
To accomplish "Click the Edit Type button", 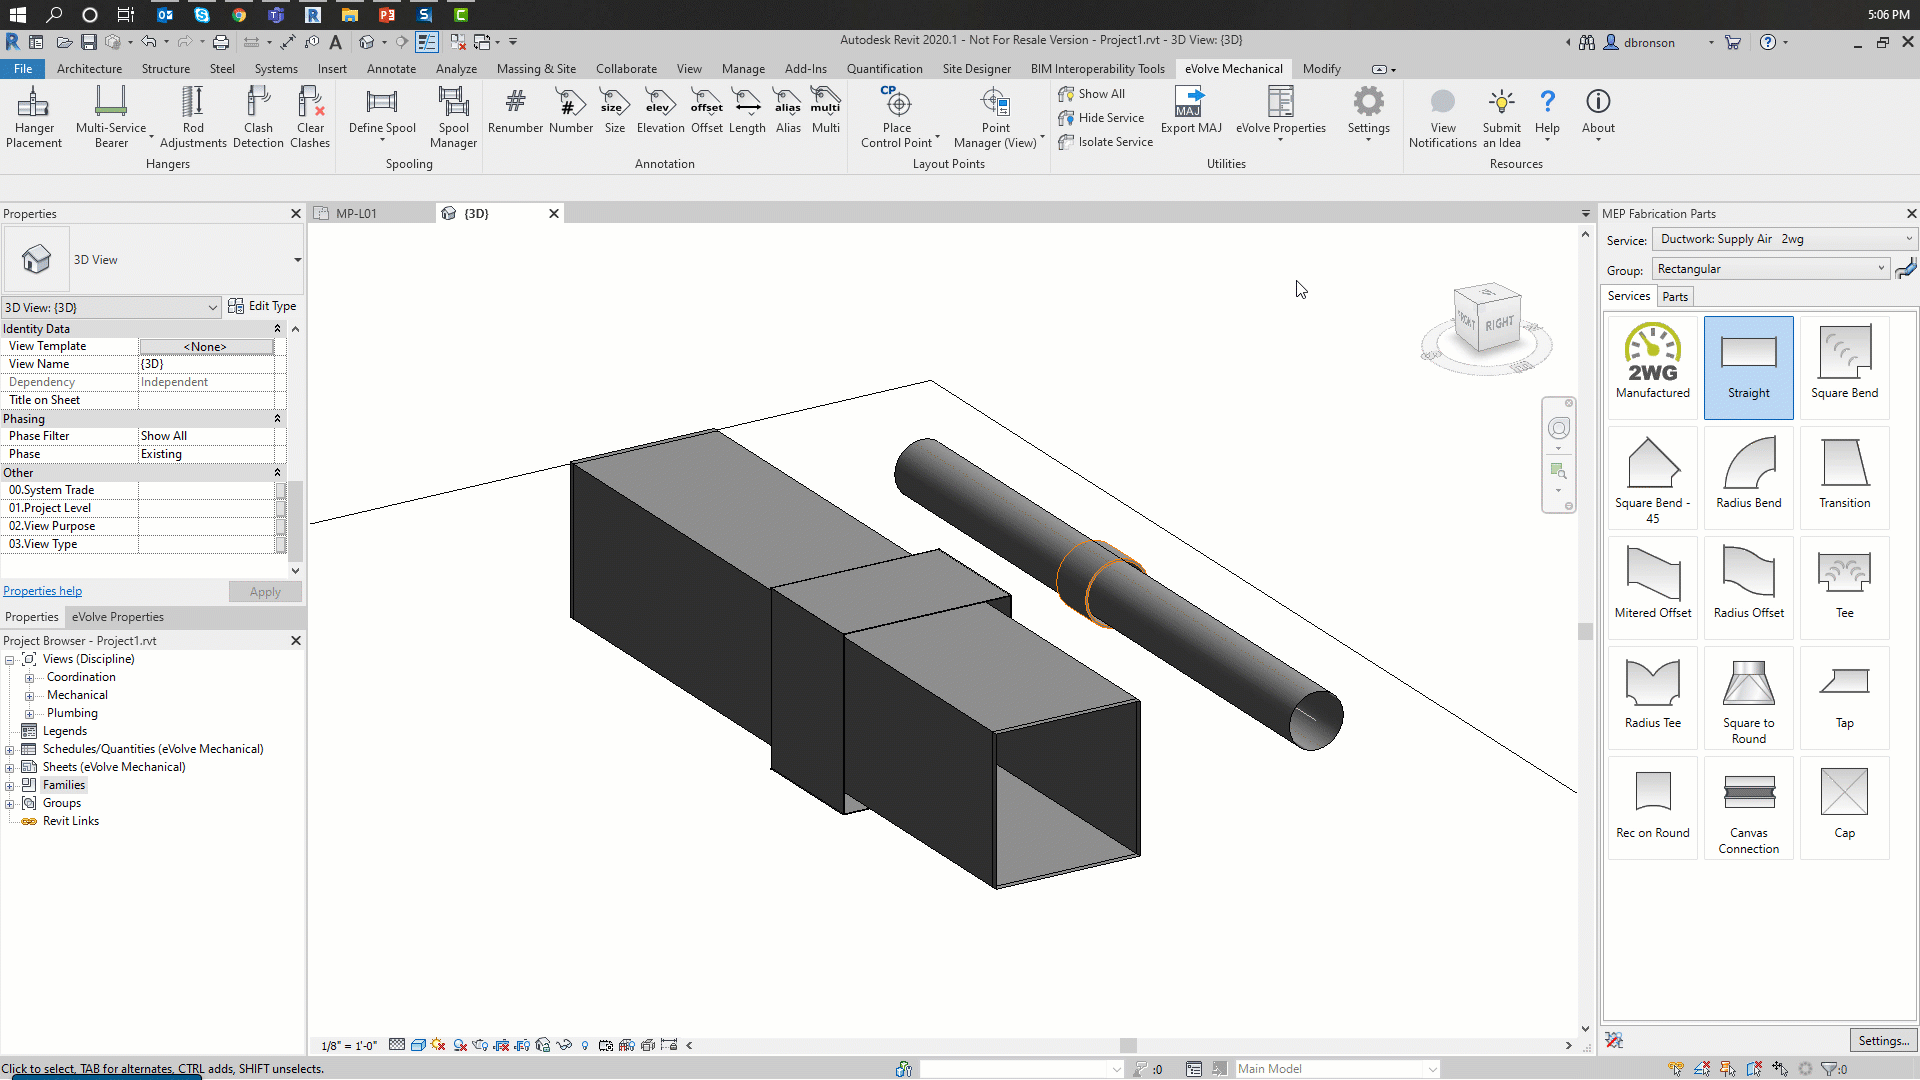I will [x=262, y=306].
